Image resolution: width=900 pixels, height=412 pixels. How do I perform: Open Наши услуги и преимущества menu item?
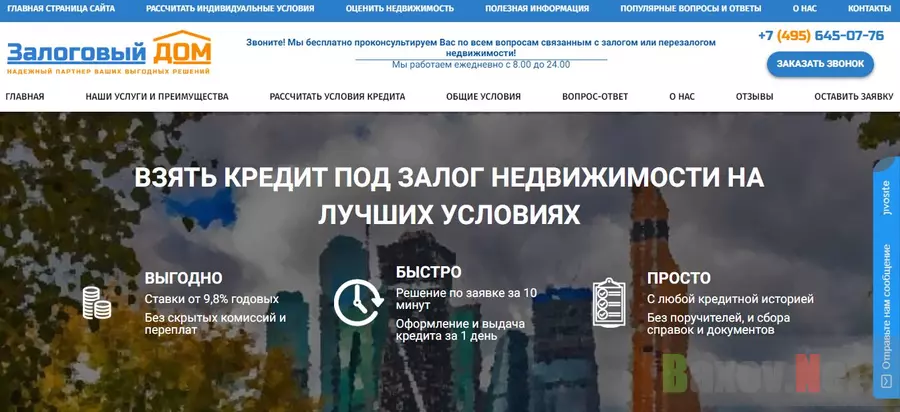pos(157,96)
